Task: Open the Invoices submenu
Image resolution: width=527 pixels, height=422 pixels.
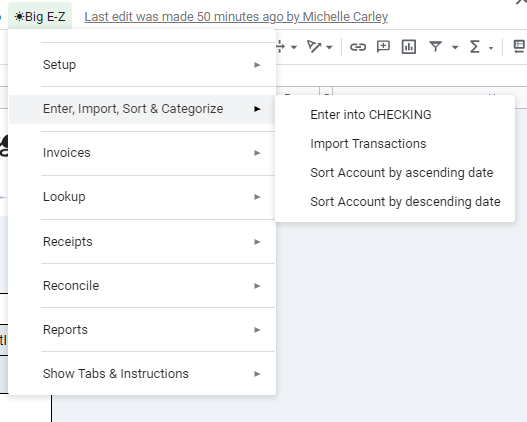Action: tap(142, 153)
